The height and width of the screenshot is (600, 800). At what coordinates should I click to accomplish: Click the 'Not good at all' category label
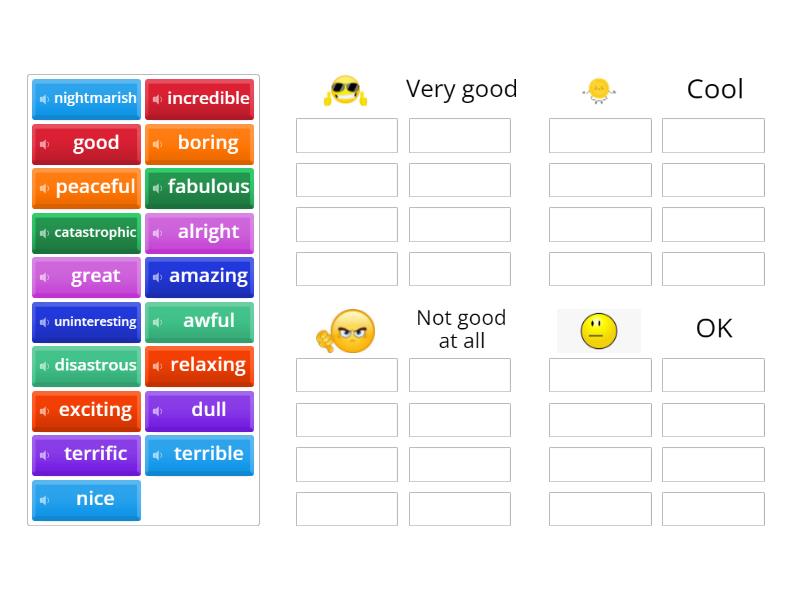(x=462, y=328)
